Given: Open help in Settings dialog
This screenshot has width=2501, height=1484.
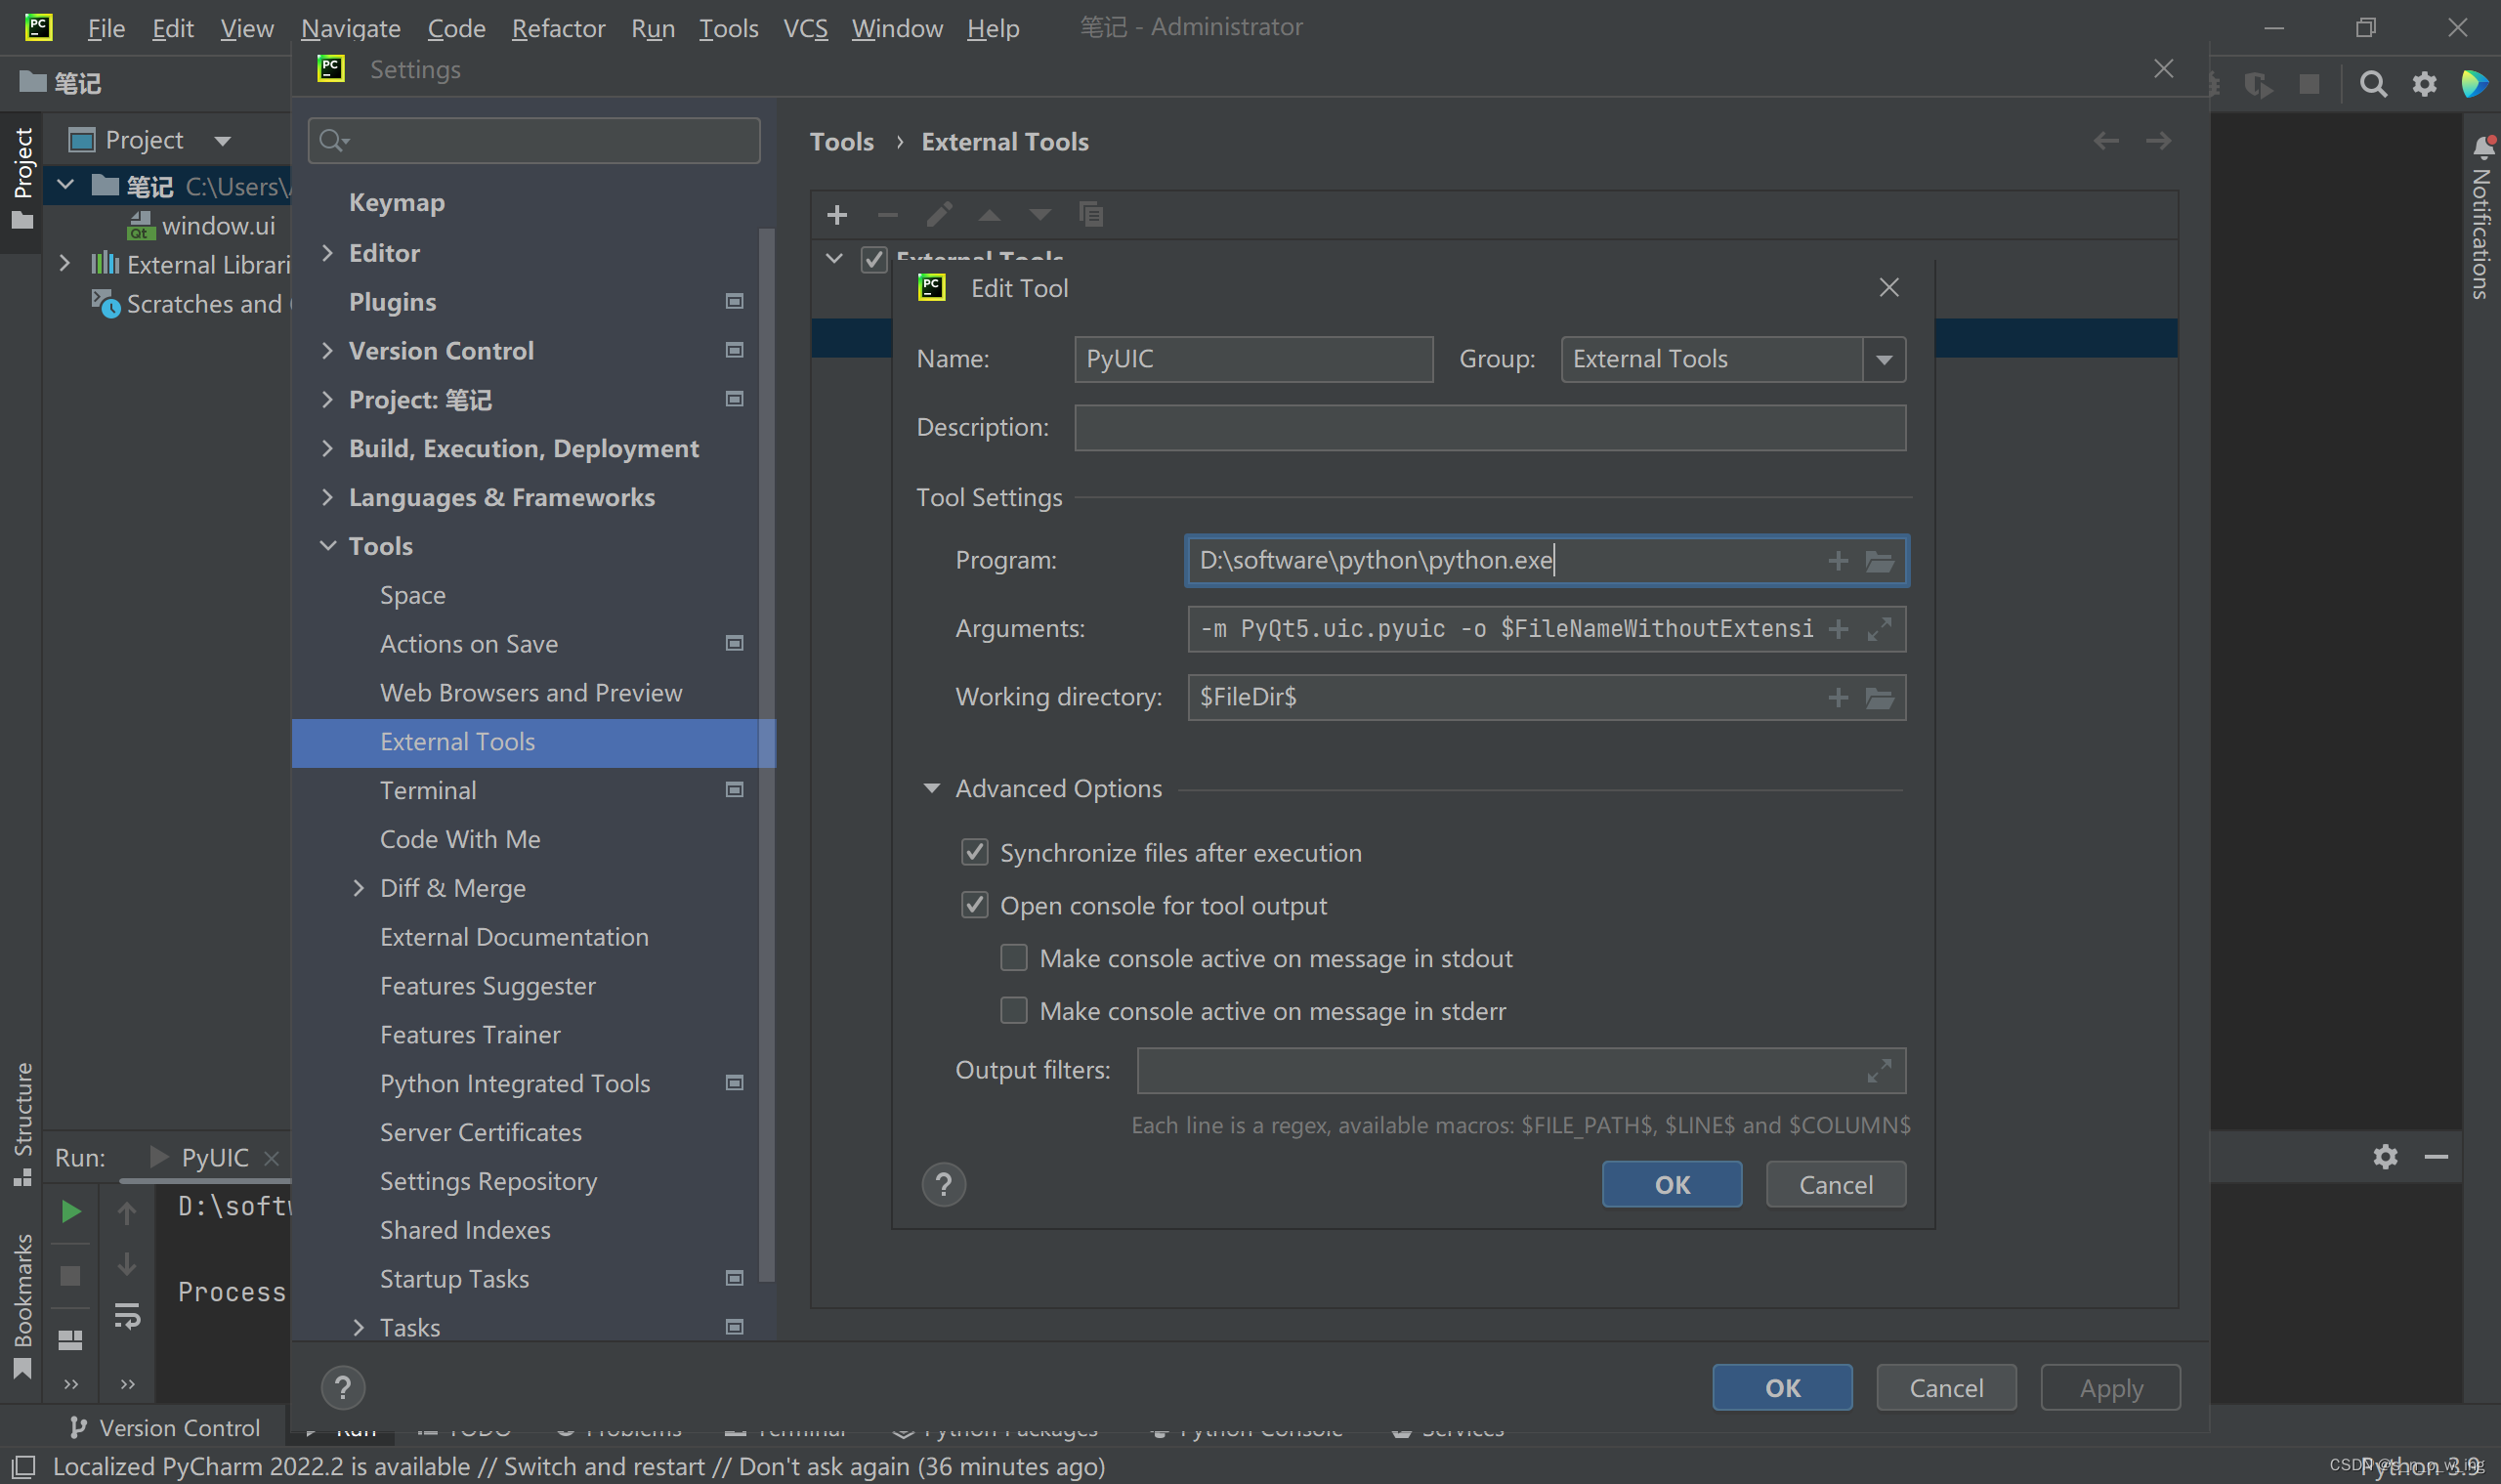Looking at the screenshot, I should click(343, 1388).
